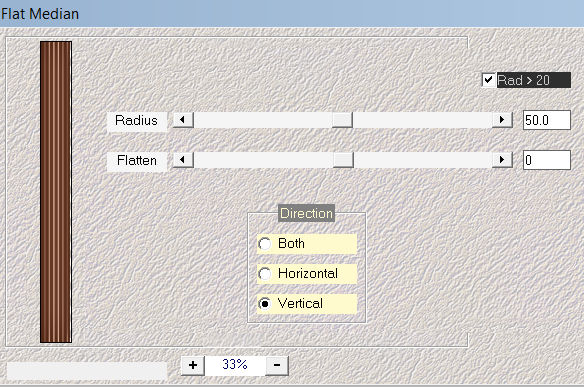Zoom out preview with minus button
Image resolution: width=584 pixels, height=387 pixels.
click(277, 365)
